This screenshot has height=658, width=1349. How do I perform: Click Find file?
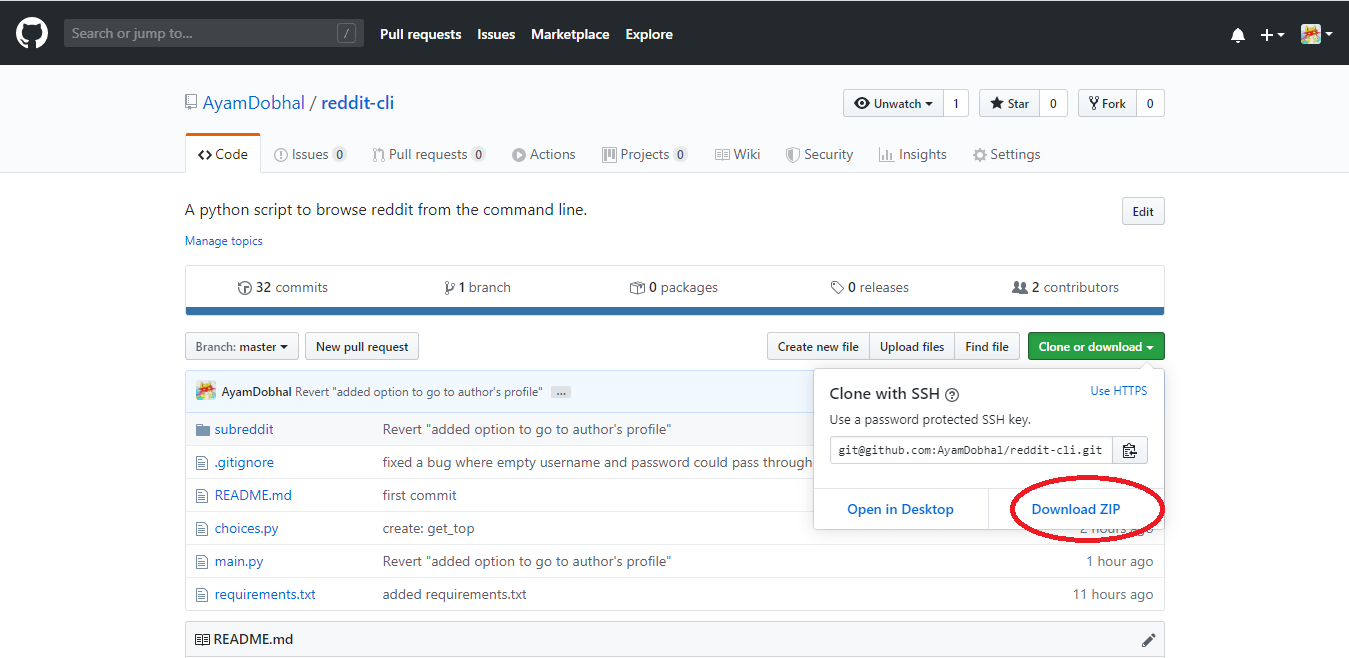pyautogui.click(x=987, y=347)
